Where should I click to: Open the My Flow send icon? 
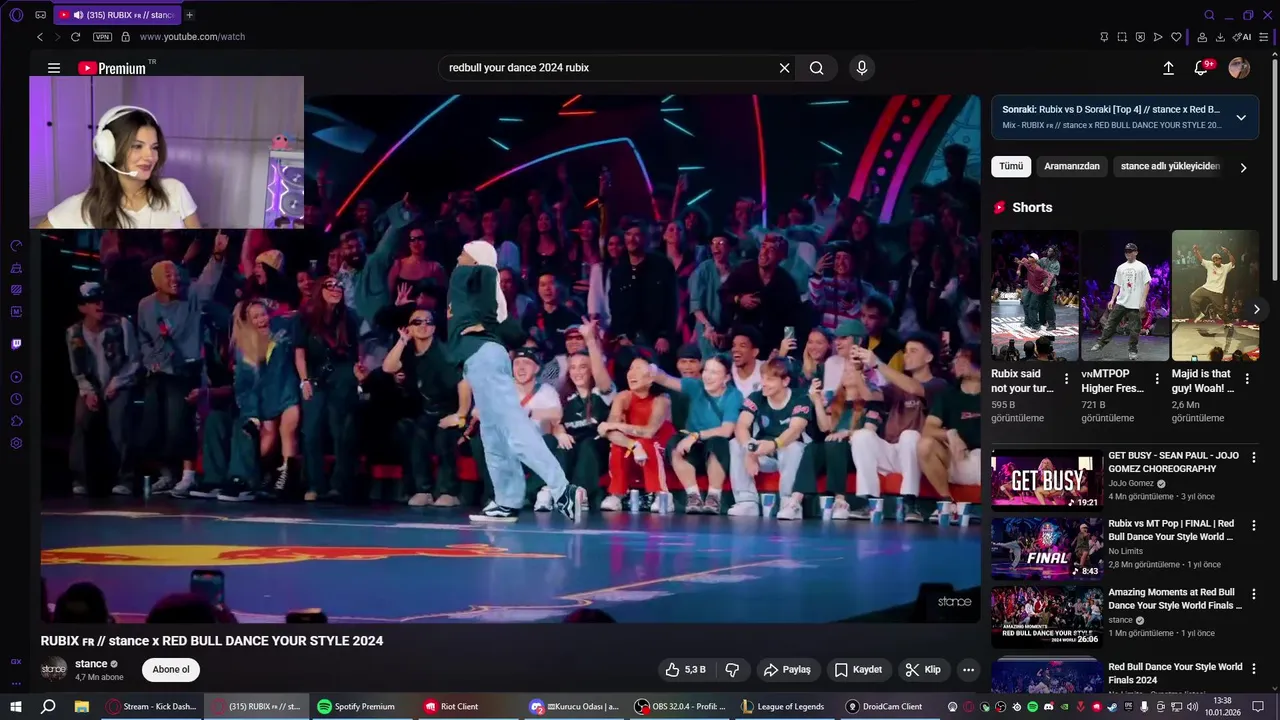[x=1158, y=37]
